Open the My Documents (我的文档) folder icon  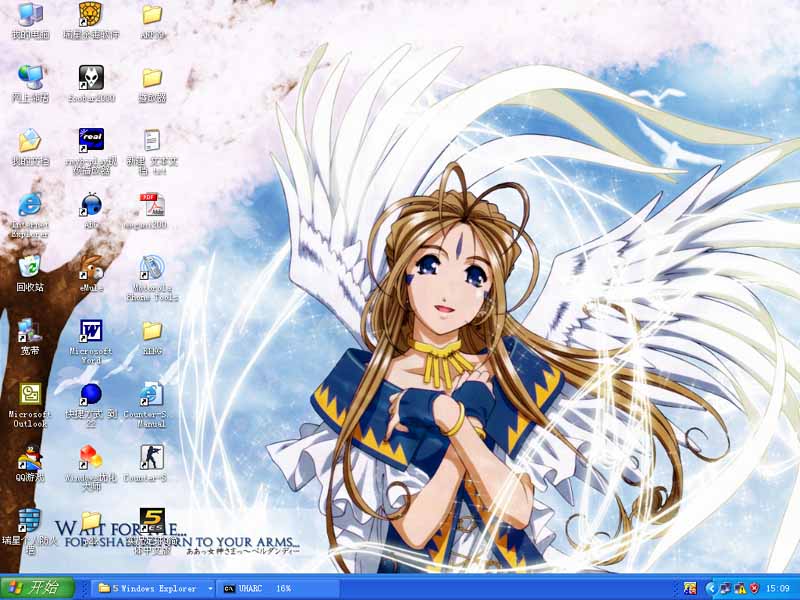coord(30,147)
